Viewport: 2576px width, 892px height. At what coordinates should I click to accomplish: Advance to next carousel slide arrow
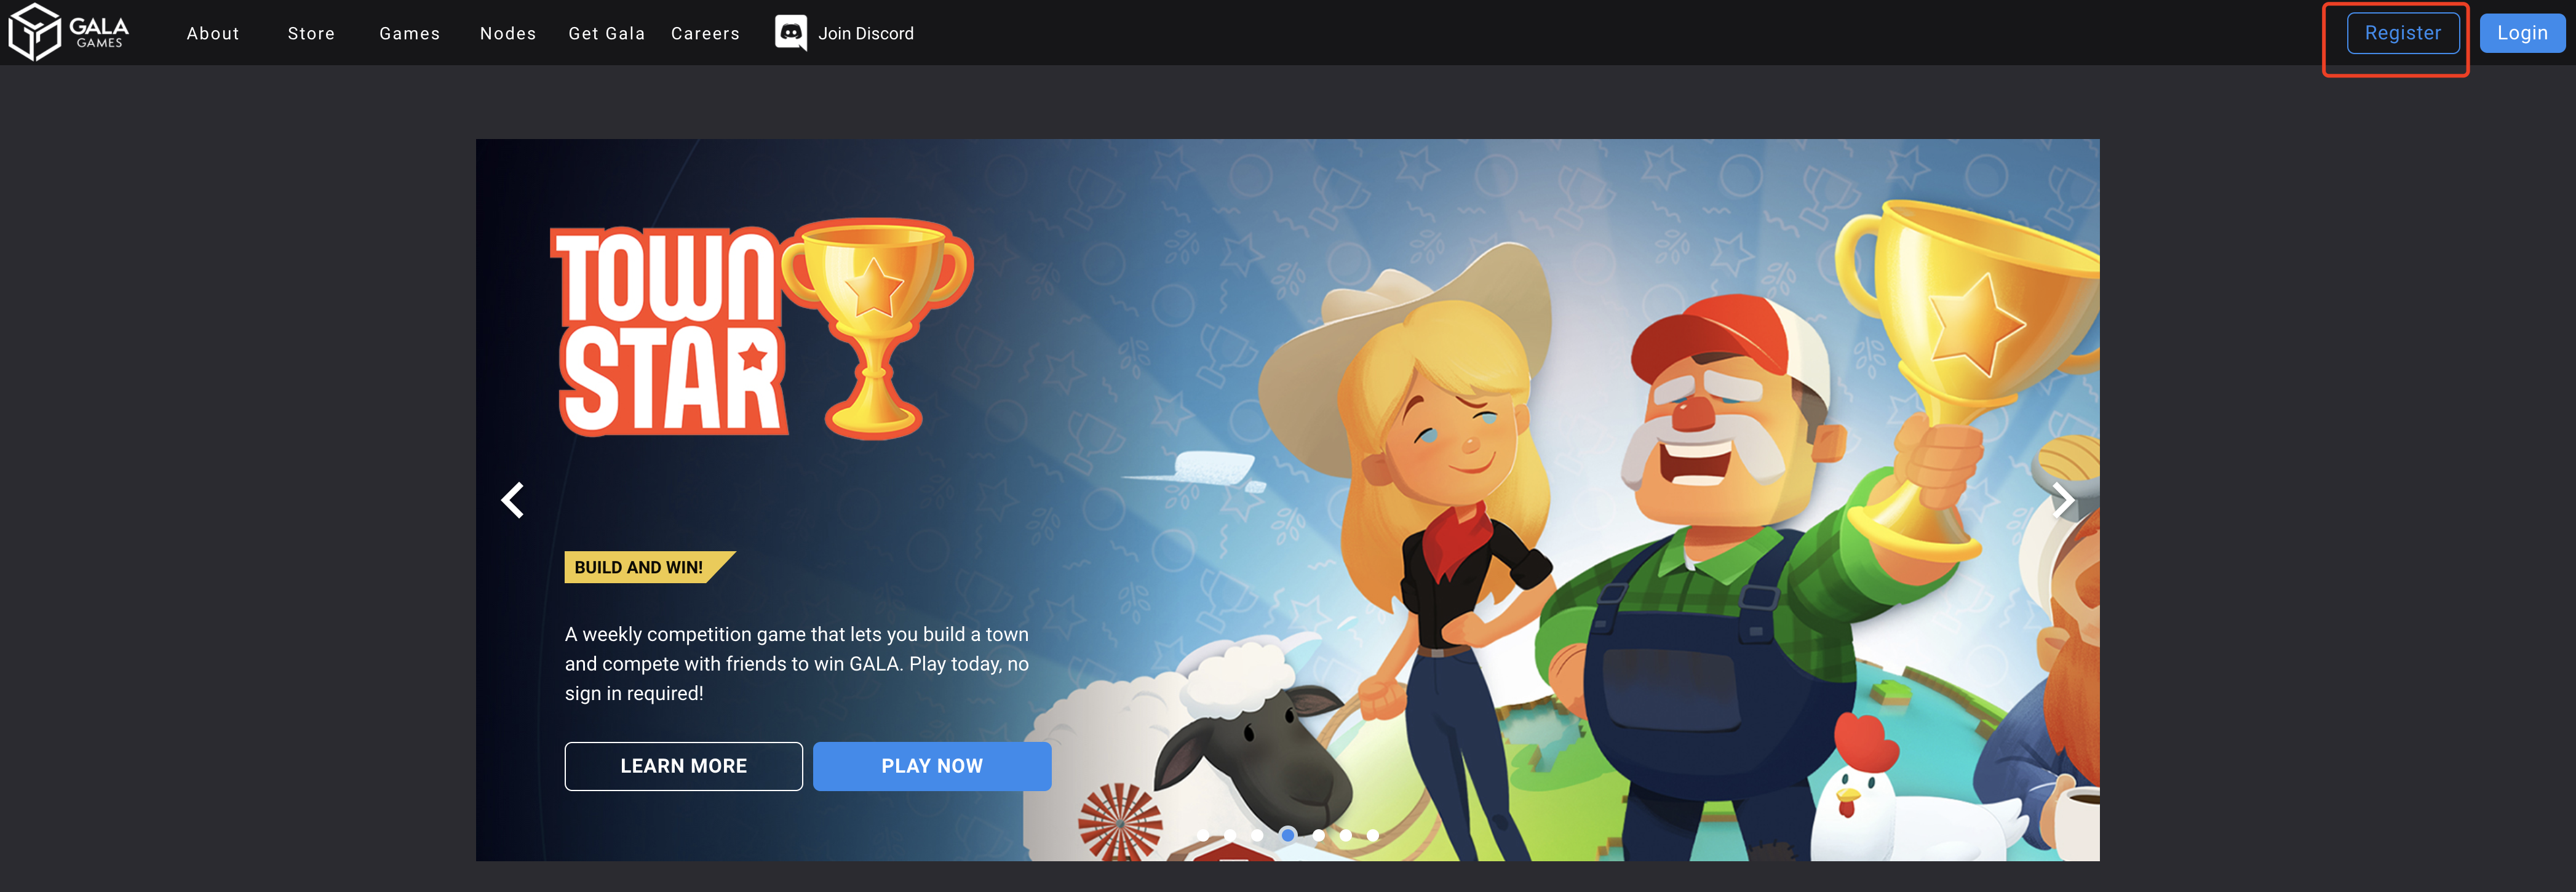[2063, 499]
